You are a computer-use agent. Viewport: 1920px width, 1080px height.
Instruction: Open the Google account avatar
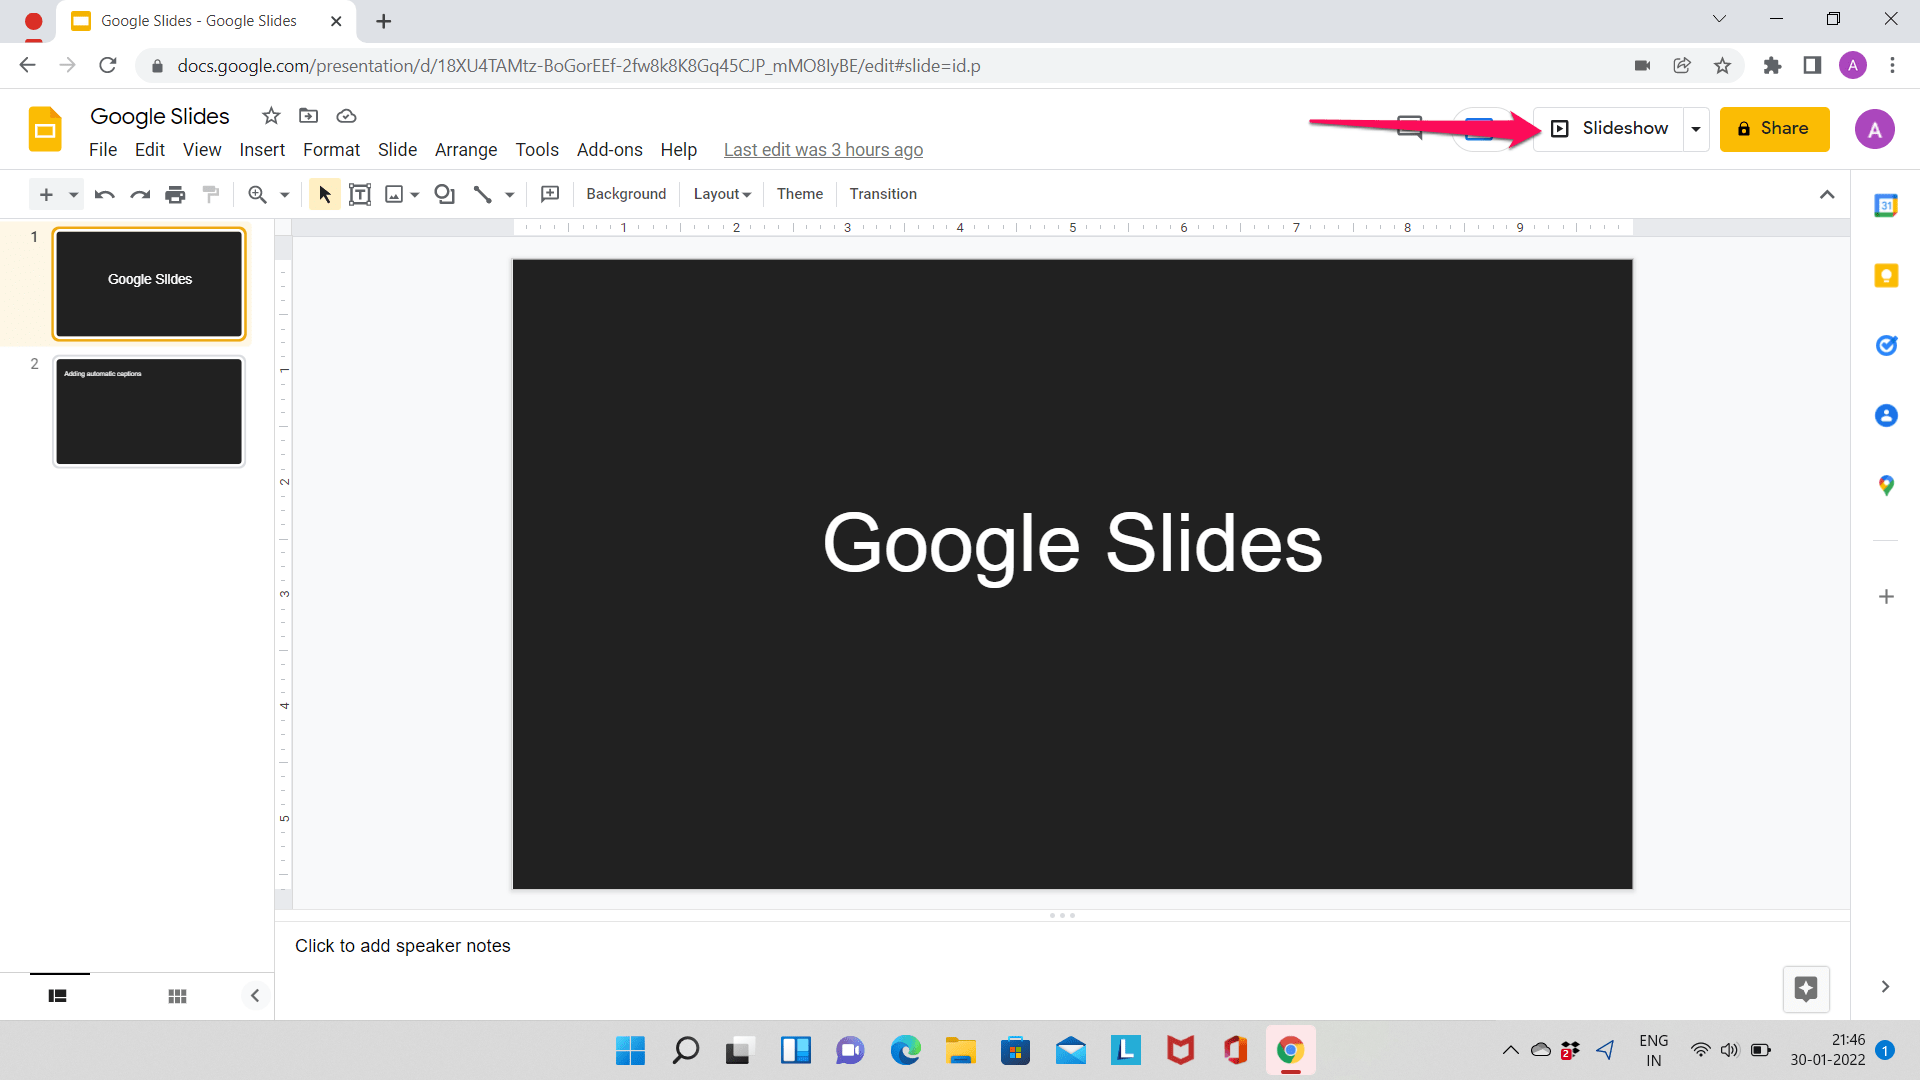coord(1874,129)
